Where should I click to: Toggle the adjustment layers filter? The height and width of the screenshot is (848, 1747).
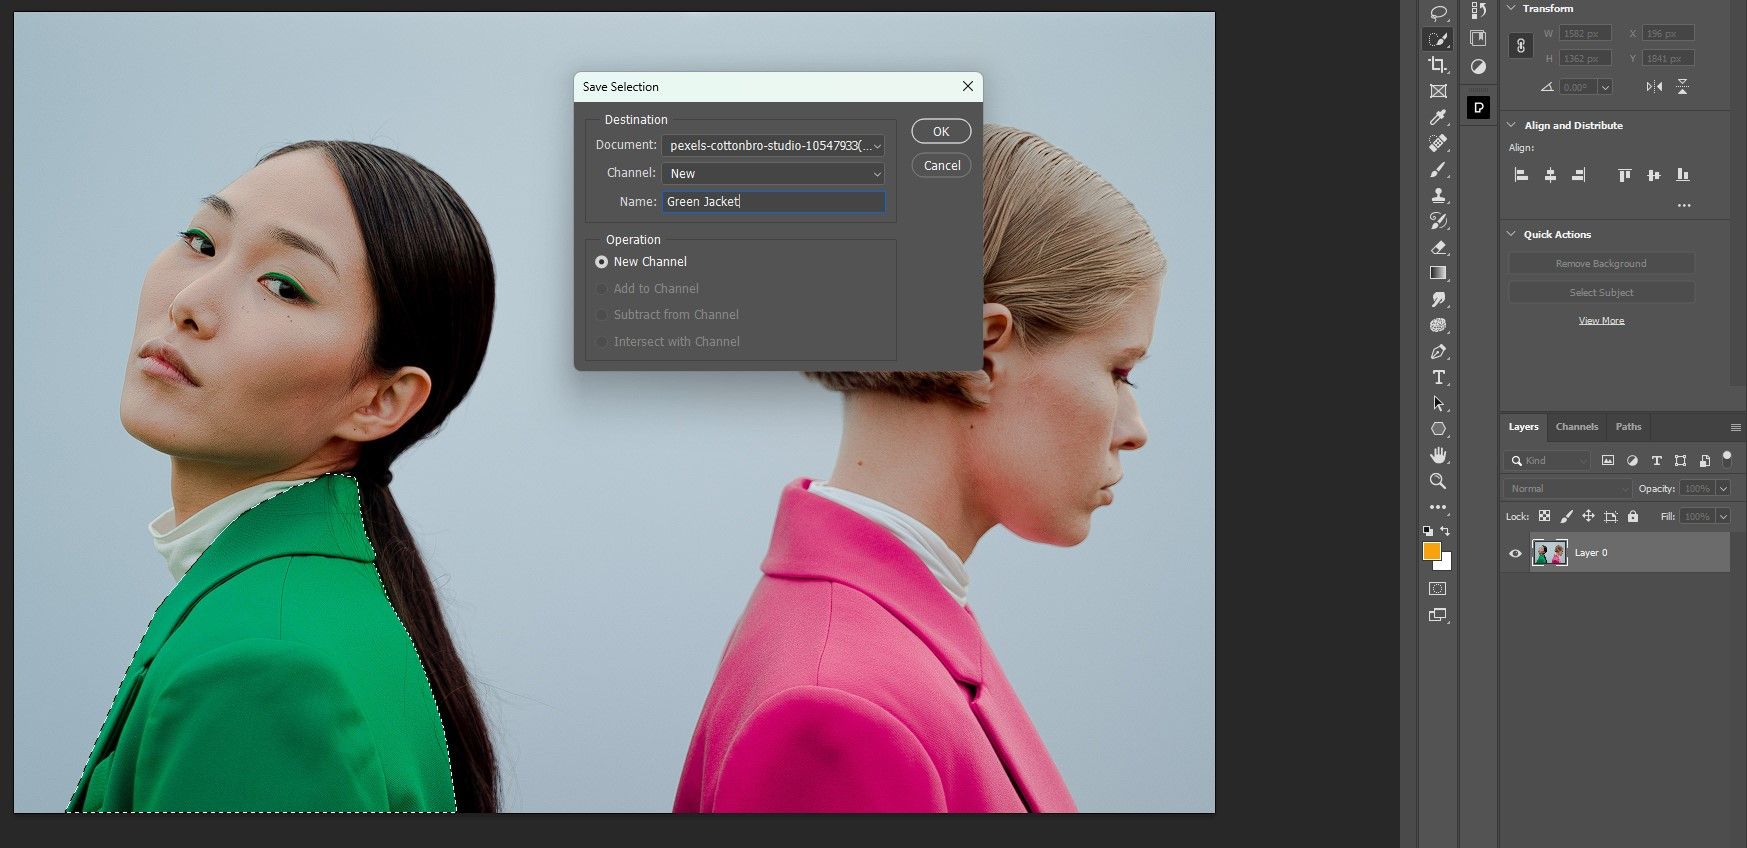1632,461
